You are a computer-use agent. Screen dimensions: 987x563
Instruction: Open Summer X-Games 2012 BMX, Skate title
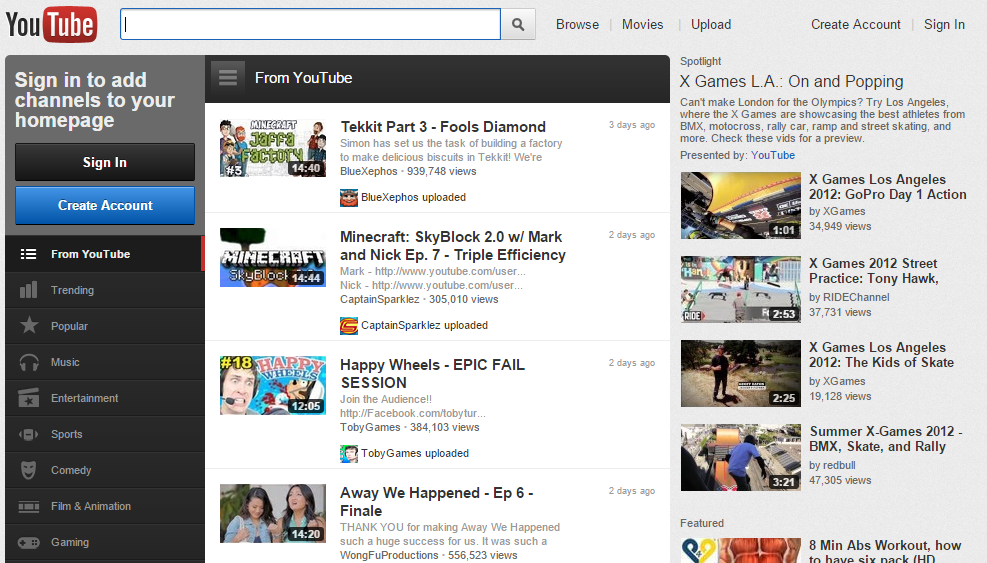(x=886, y=439)
